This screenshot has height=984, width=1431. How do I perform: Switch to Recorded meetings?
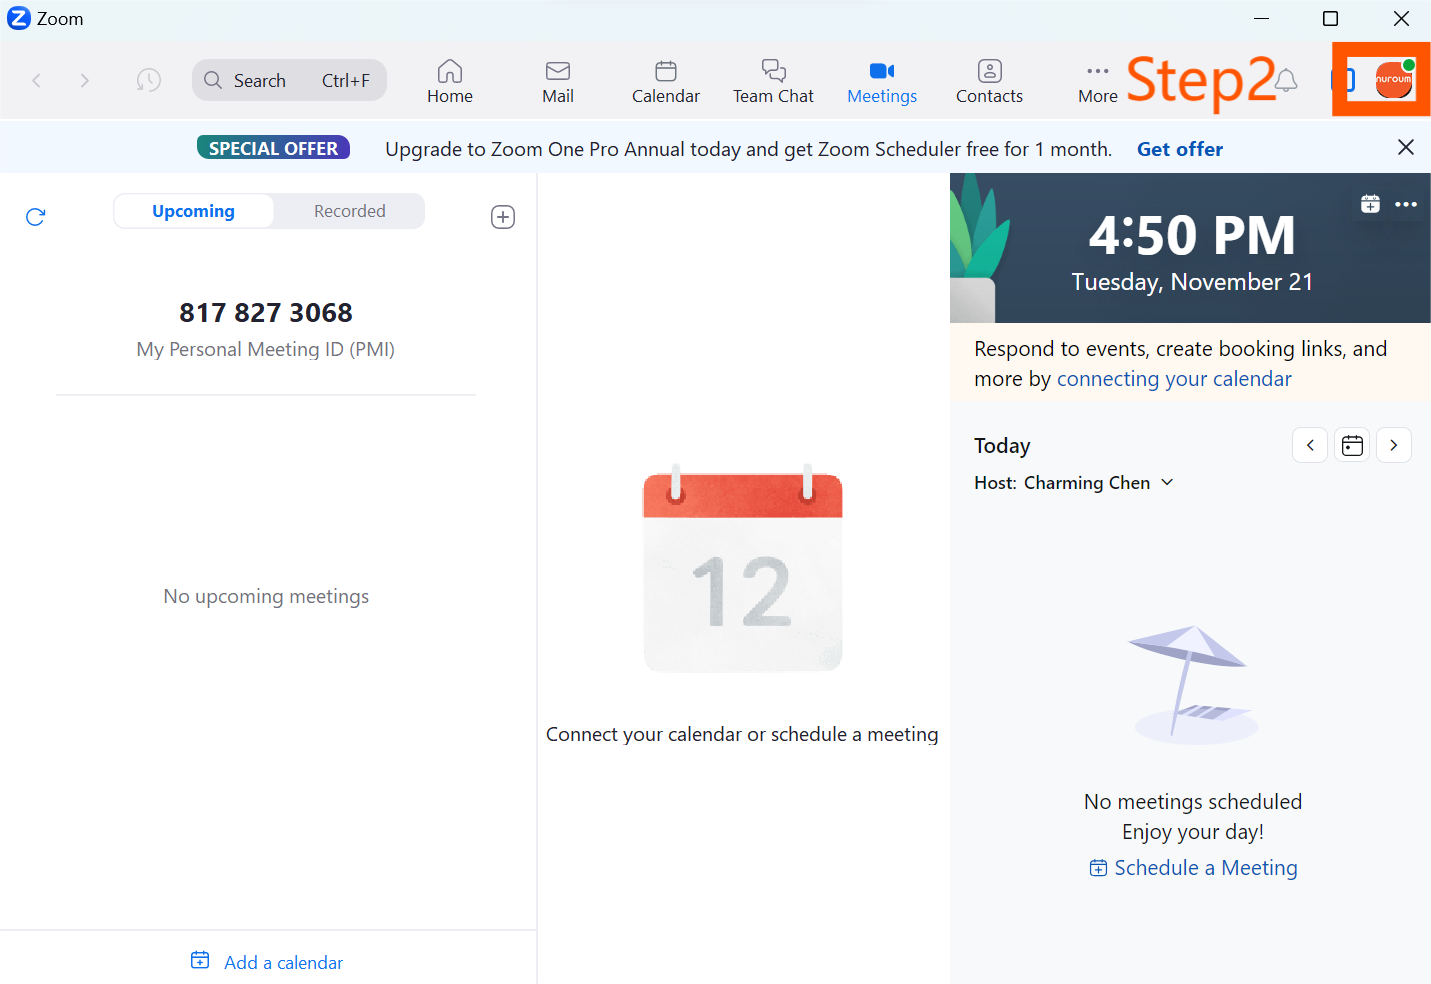349,211
